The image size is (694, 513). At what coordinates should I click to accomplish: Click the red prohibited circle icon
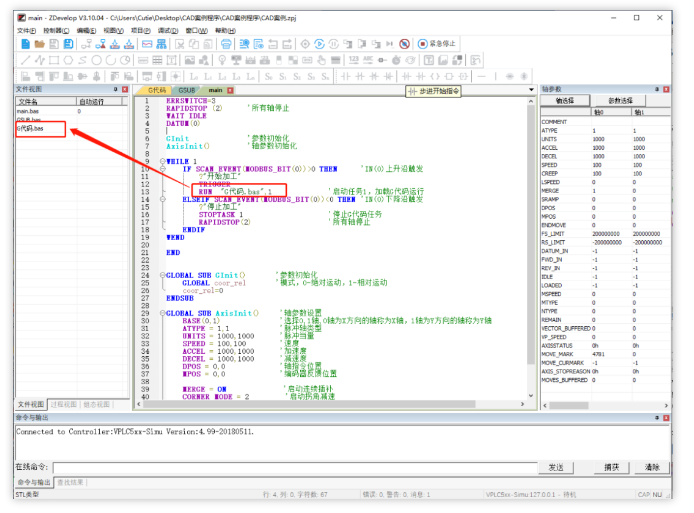tap(404, 44)
